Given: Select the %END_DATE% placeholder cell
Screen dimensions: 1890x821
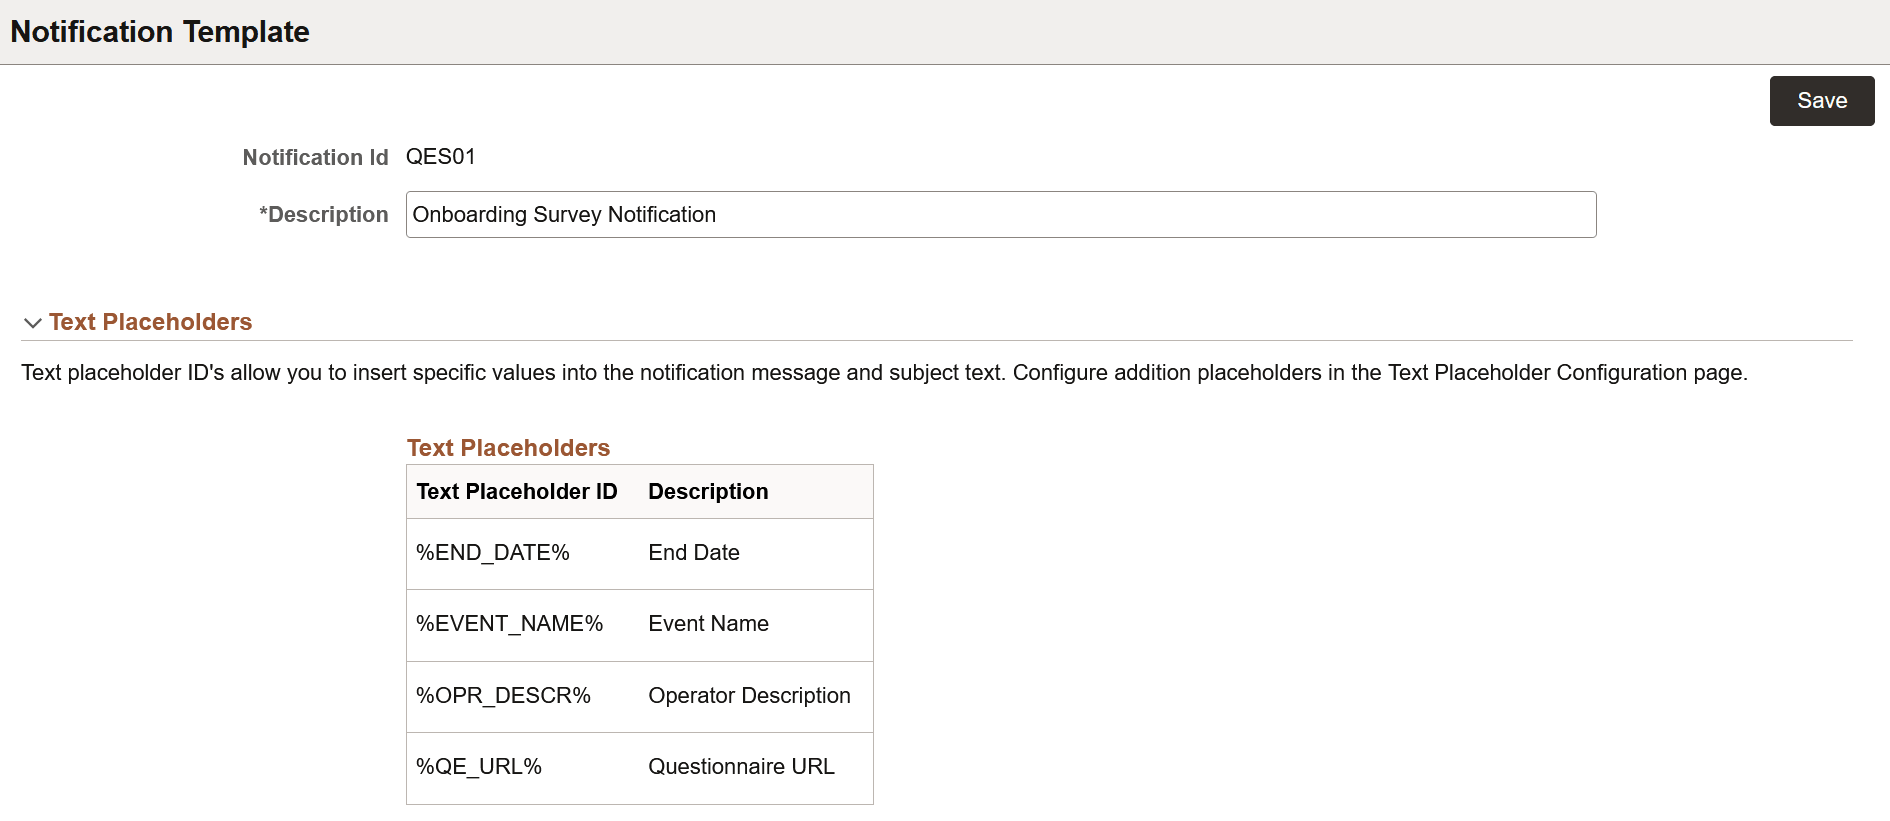Looking at the screenshot, I should (x=493, y=553).
